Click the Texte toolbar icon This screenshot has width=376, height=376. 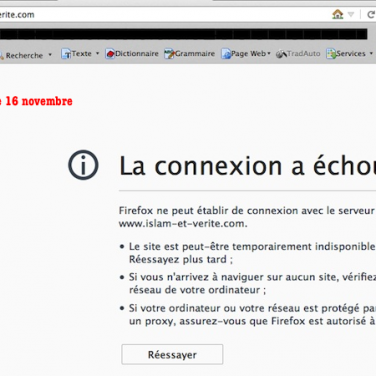coord(66,54)
